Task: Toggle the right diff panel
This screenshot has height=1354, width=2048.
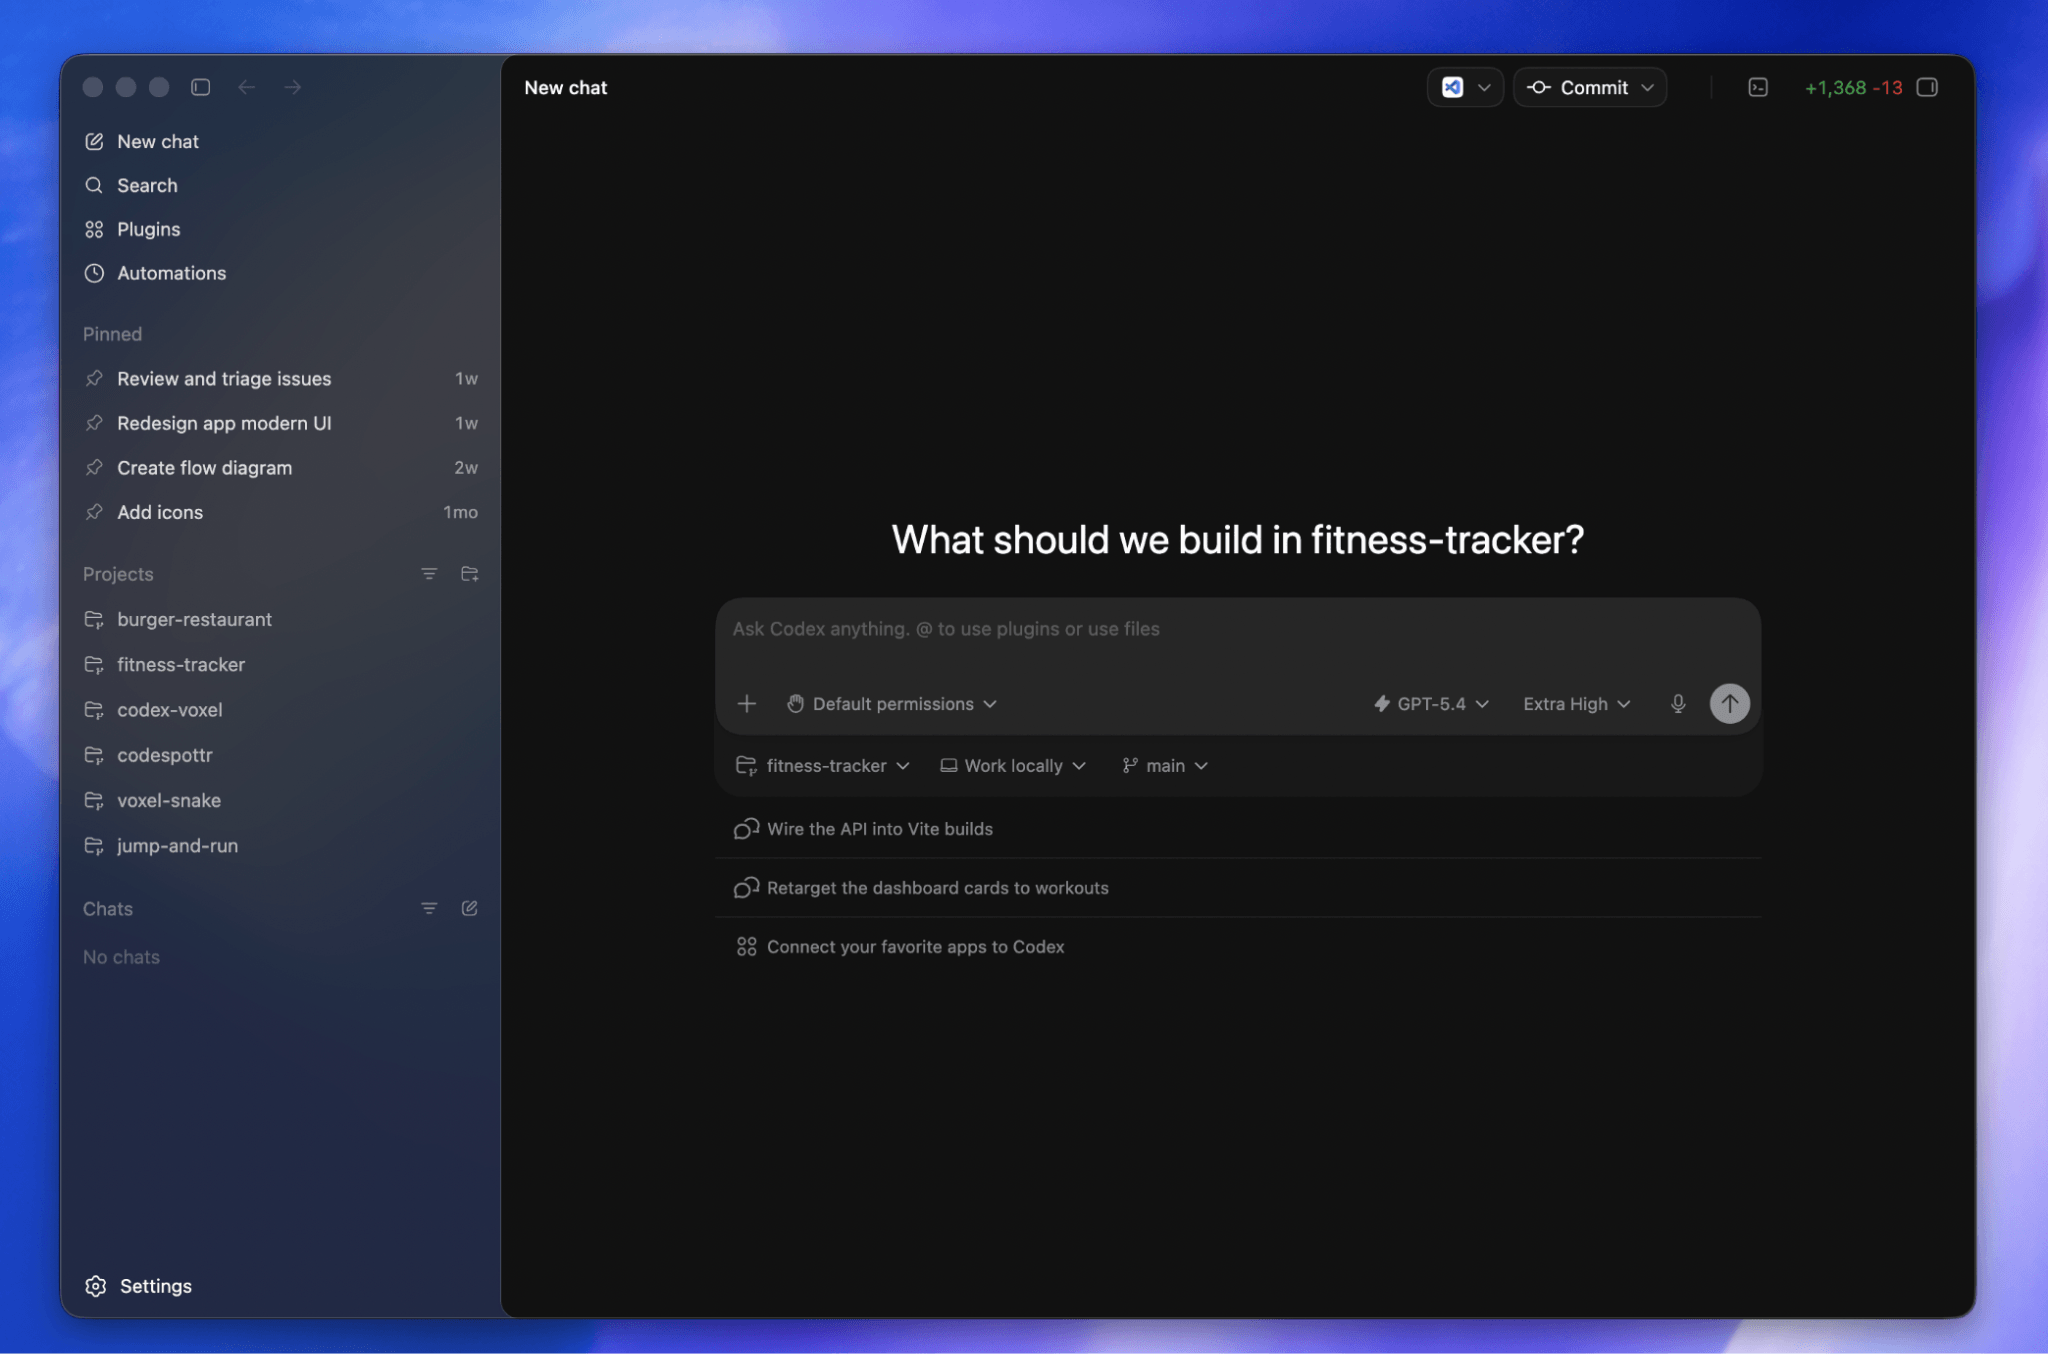Action: (1927, 88)
